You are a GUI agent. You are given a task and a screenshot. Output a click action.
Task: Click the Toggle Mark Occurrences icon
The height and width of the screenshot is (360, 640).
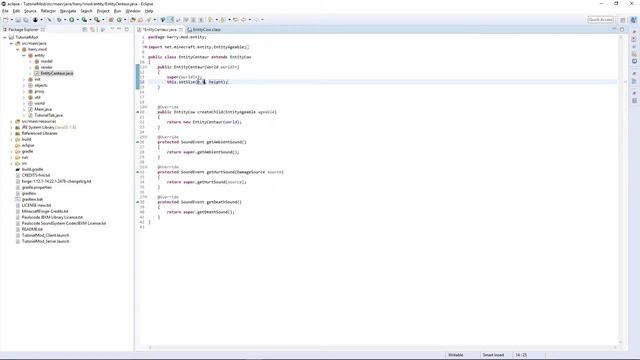pyautogui.click(x=171, y=20)
